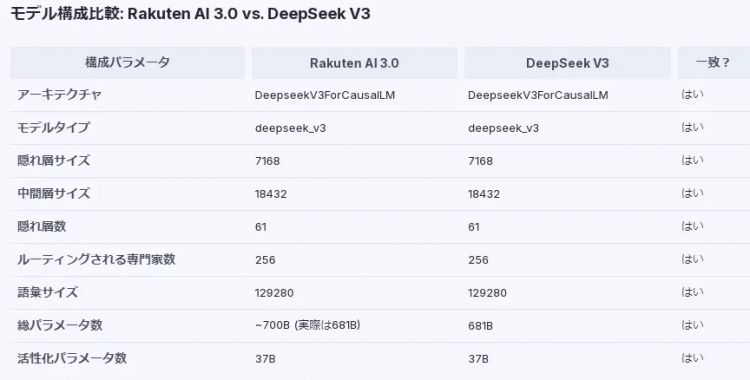Click the '総パラメータ数' row label
The width and height of the screenshot is (750, 380).
60,326
